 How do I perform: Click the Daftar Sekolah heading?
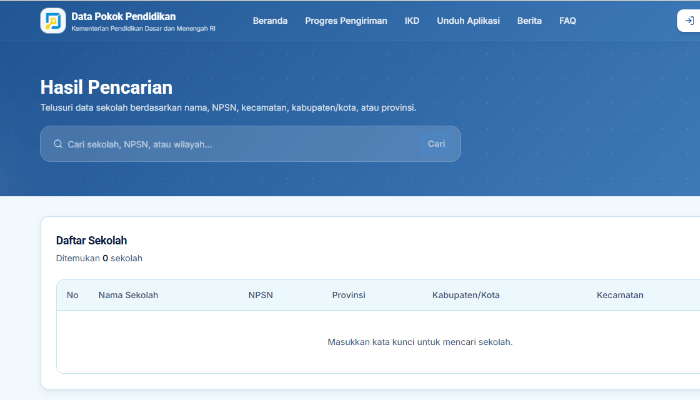[92, 241]
